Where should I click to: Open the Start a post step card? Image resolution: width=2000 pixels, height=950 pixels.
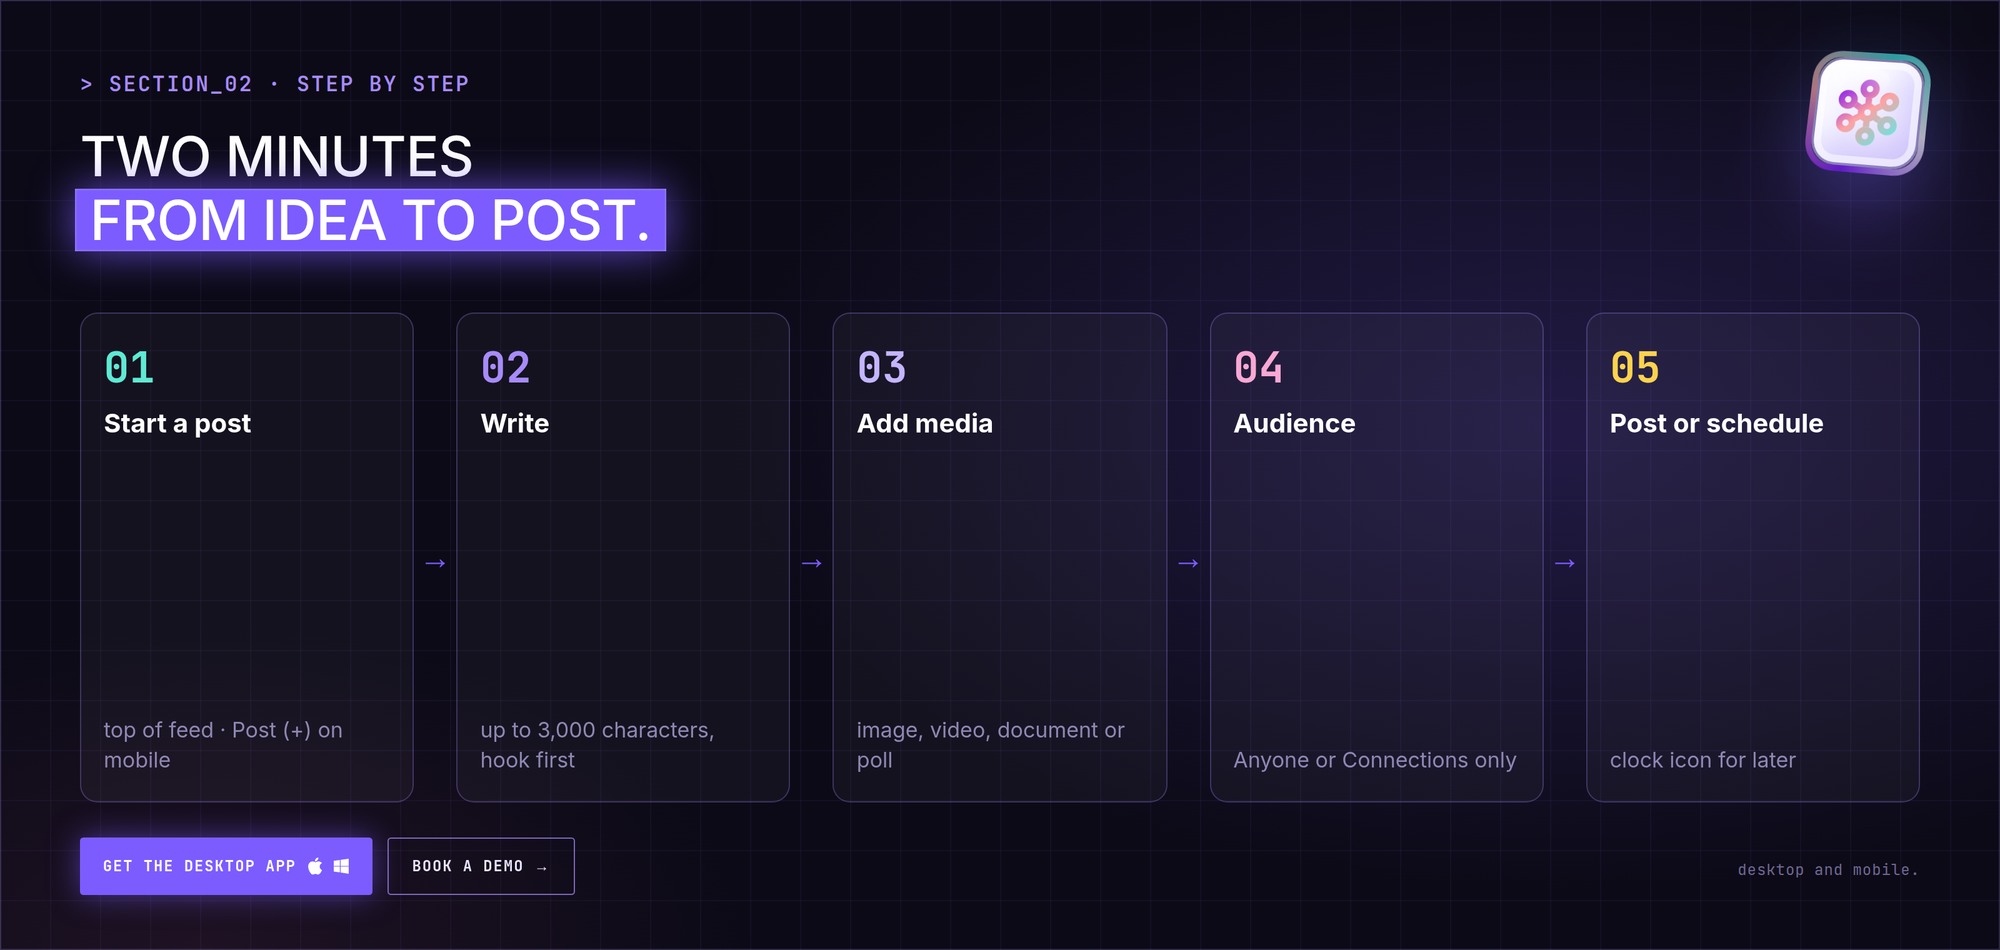[x=247, y=557]
